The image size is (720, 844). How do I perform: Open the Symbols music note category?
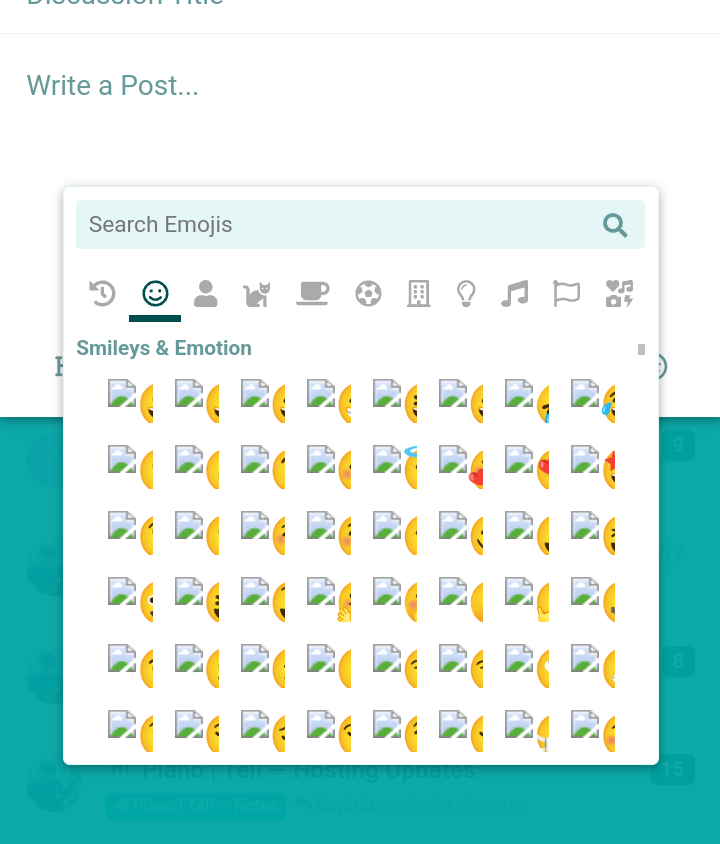coord(514,294)
